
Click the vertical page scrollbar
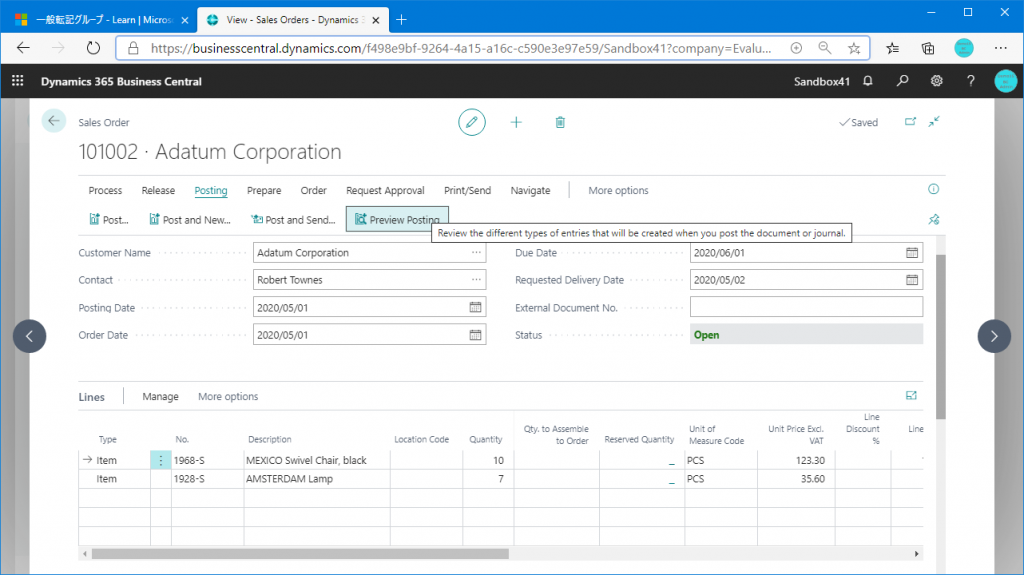tap(940, 337)
